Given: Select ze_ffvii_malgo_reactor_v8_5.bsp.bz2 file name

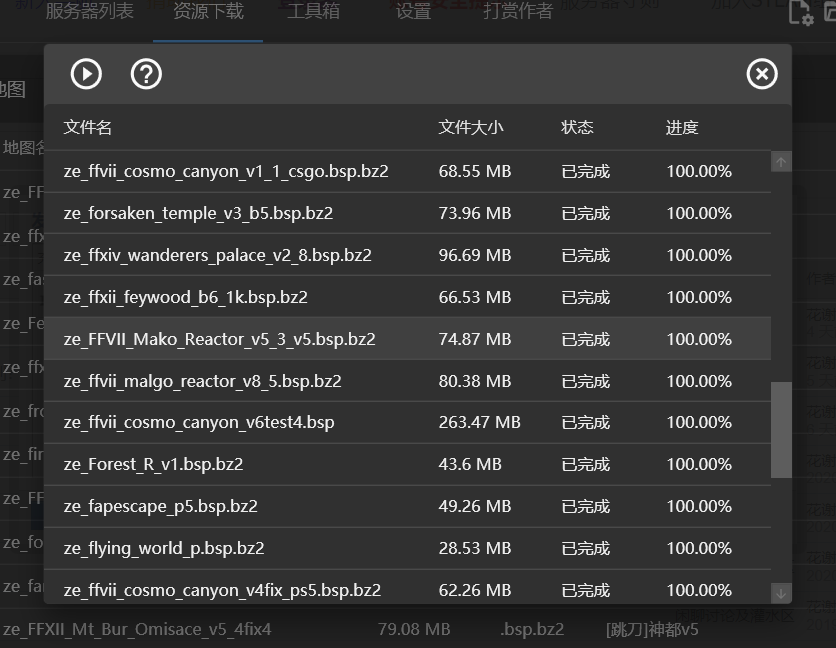Looking at the screenshot, I should tap(203, 381).
